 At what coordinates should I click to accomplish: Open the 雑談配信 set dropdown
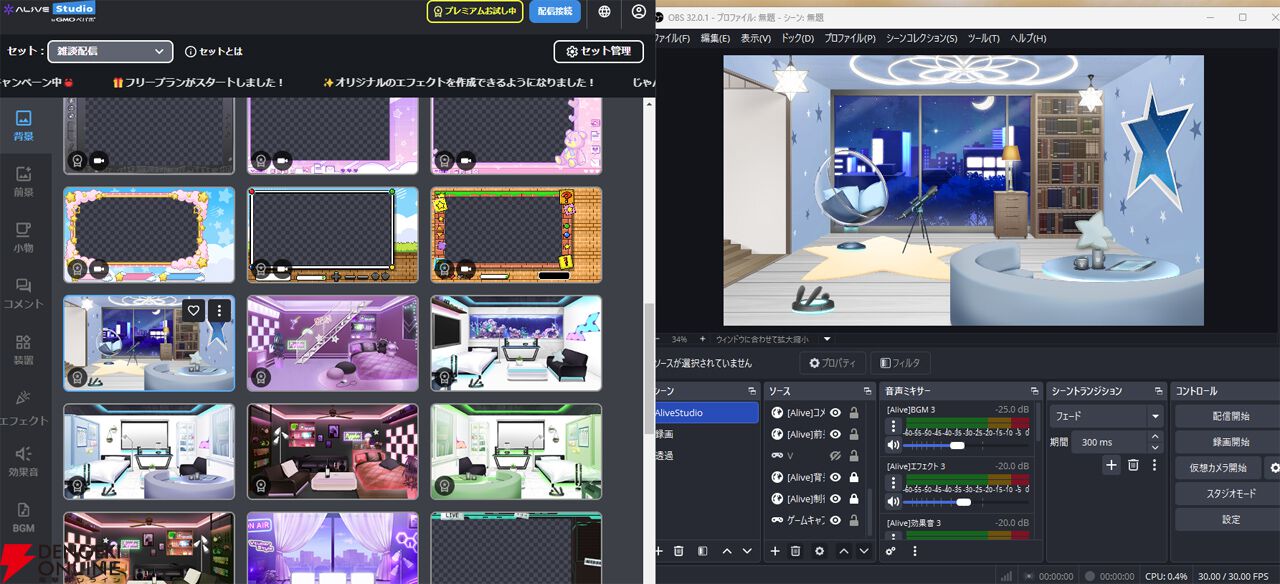pos(110,51)
